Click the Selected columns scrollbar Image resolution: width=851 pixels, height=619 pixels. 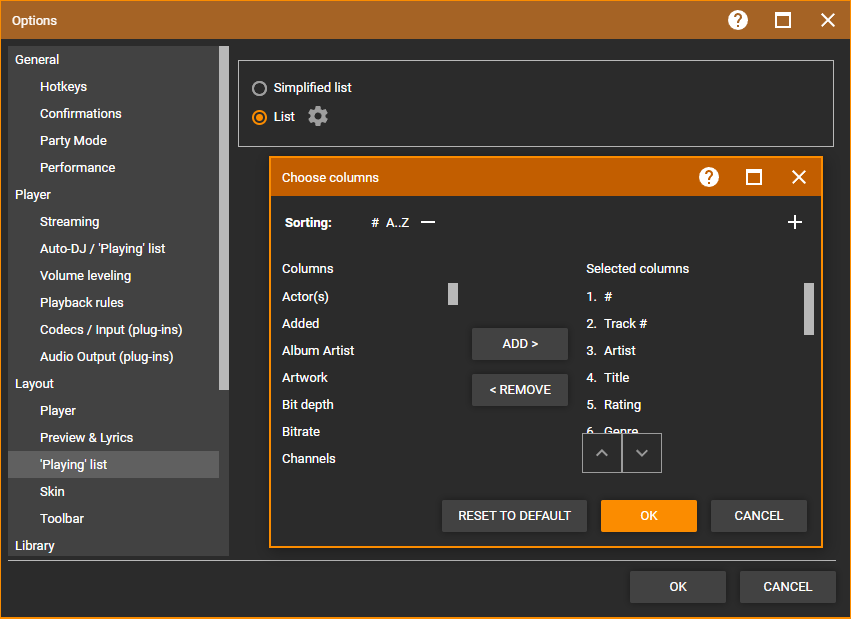[x=807, y=310]
